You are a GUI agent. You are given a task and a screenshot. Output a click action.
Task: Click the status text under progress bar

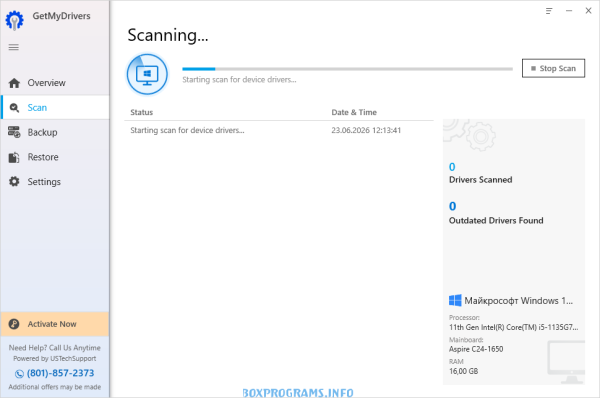tap(239, 80)
